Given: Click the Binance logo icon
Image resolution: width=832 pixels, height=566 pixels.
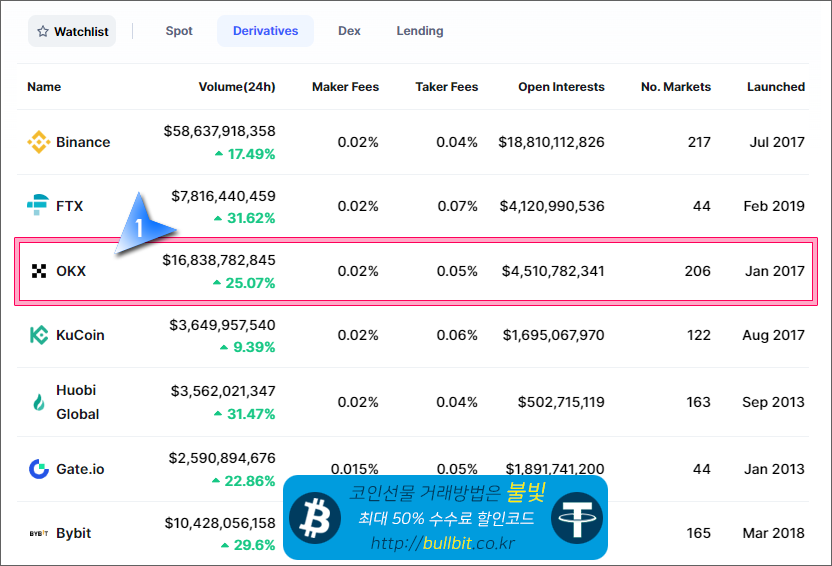Looking at the screenshot, I should pos(39,142).
